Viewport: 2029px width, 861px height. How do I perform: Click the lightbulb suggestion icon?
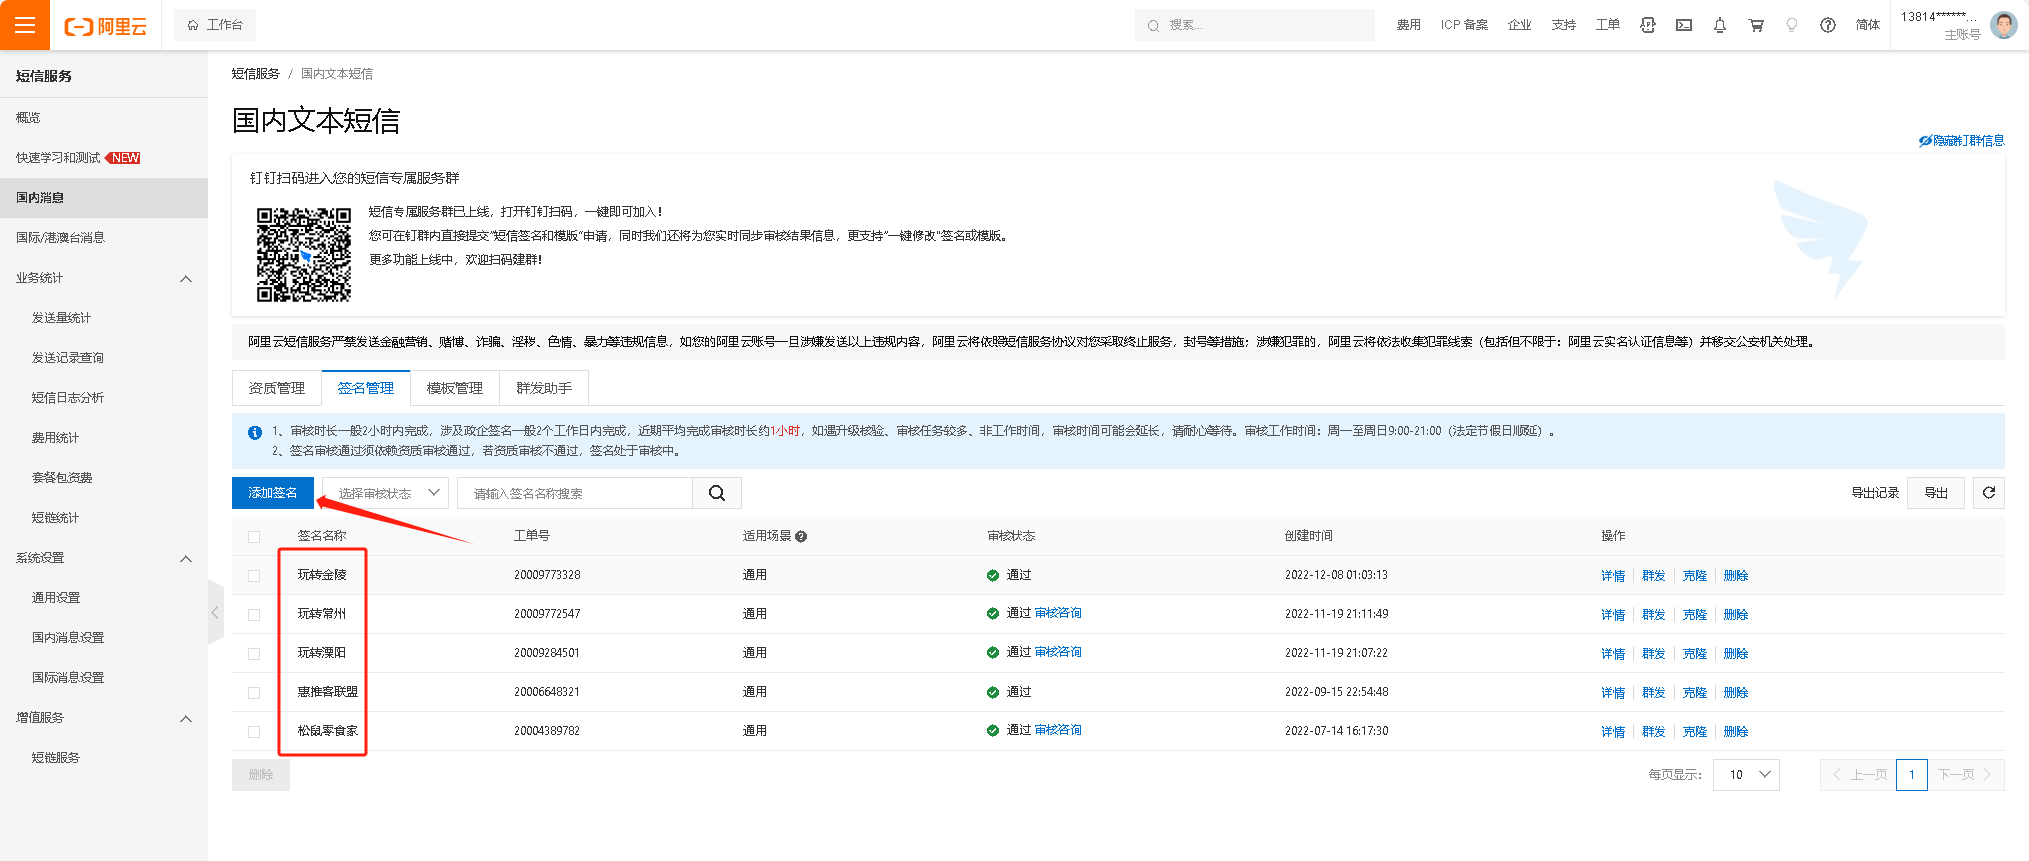pos(1792,25)
